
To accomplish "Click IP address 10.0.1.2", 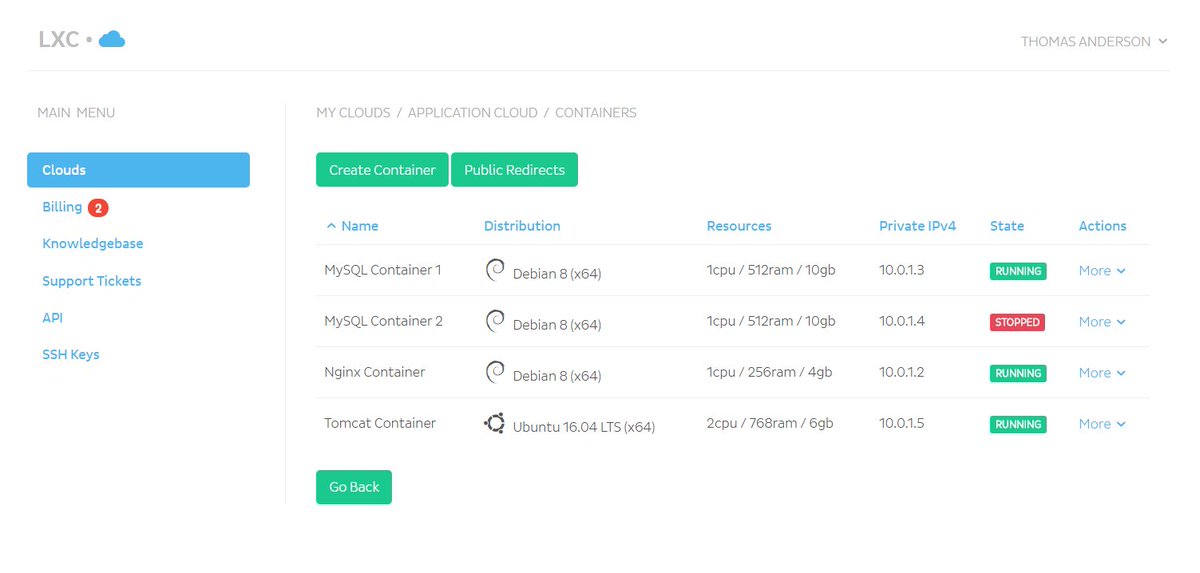I will [901, 372].
